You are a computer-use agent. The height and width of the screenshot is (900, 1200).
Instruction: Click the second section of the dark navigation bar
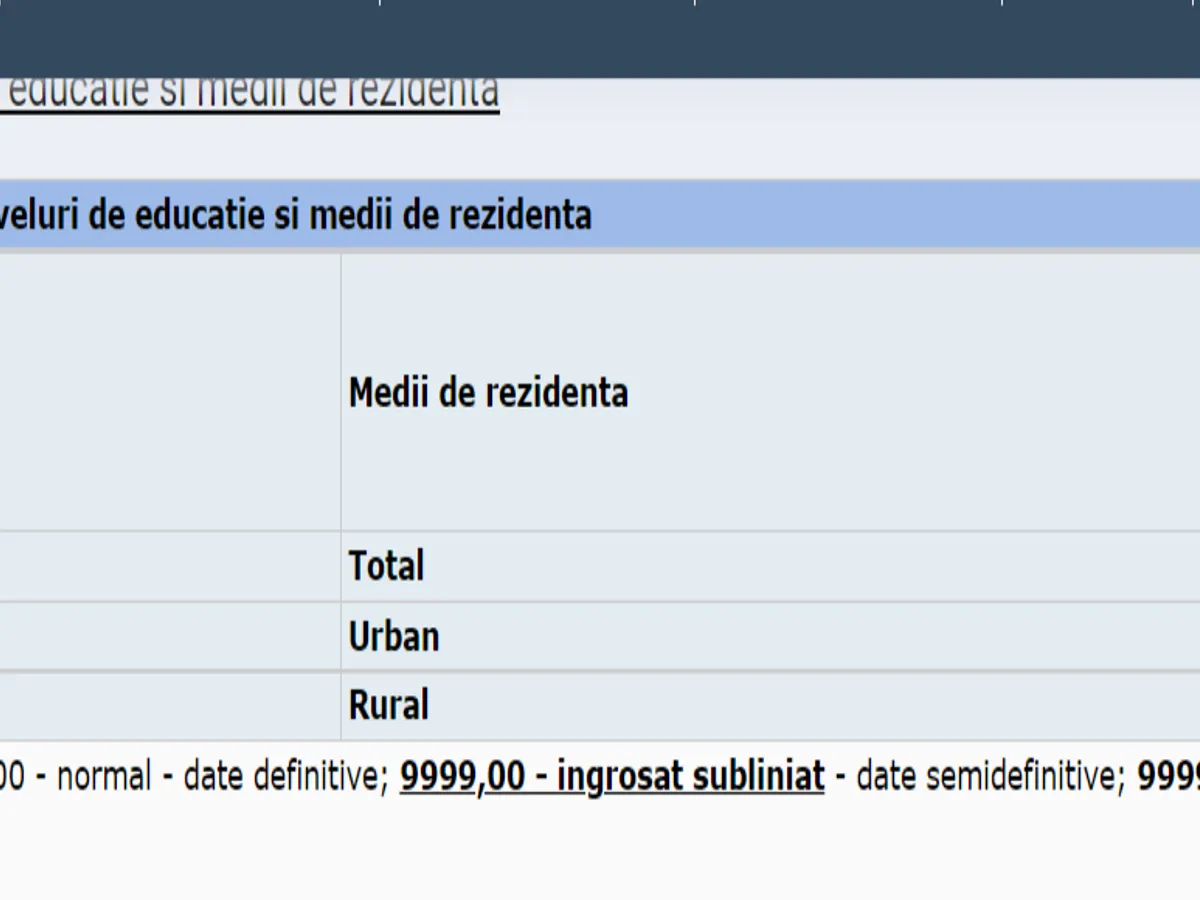tap(537, 38)
